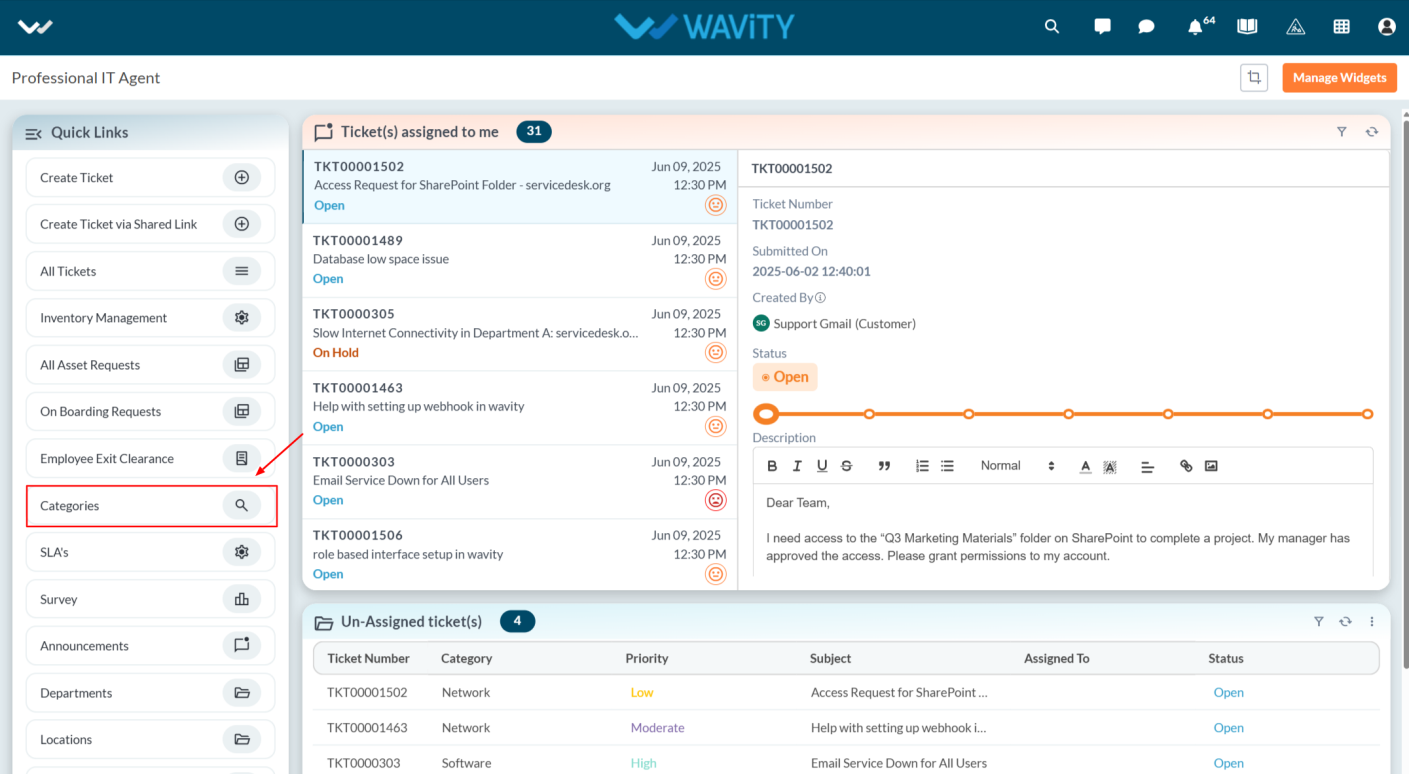Sort by Priority column header

pos(647,658)
